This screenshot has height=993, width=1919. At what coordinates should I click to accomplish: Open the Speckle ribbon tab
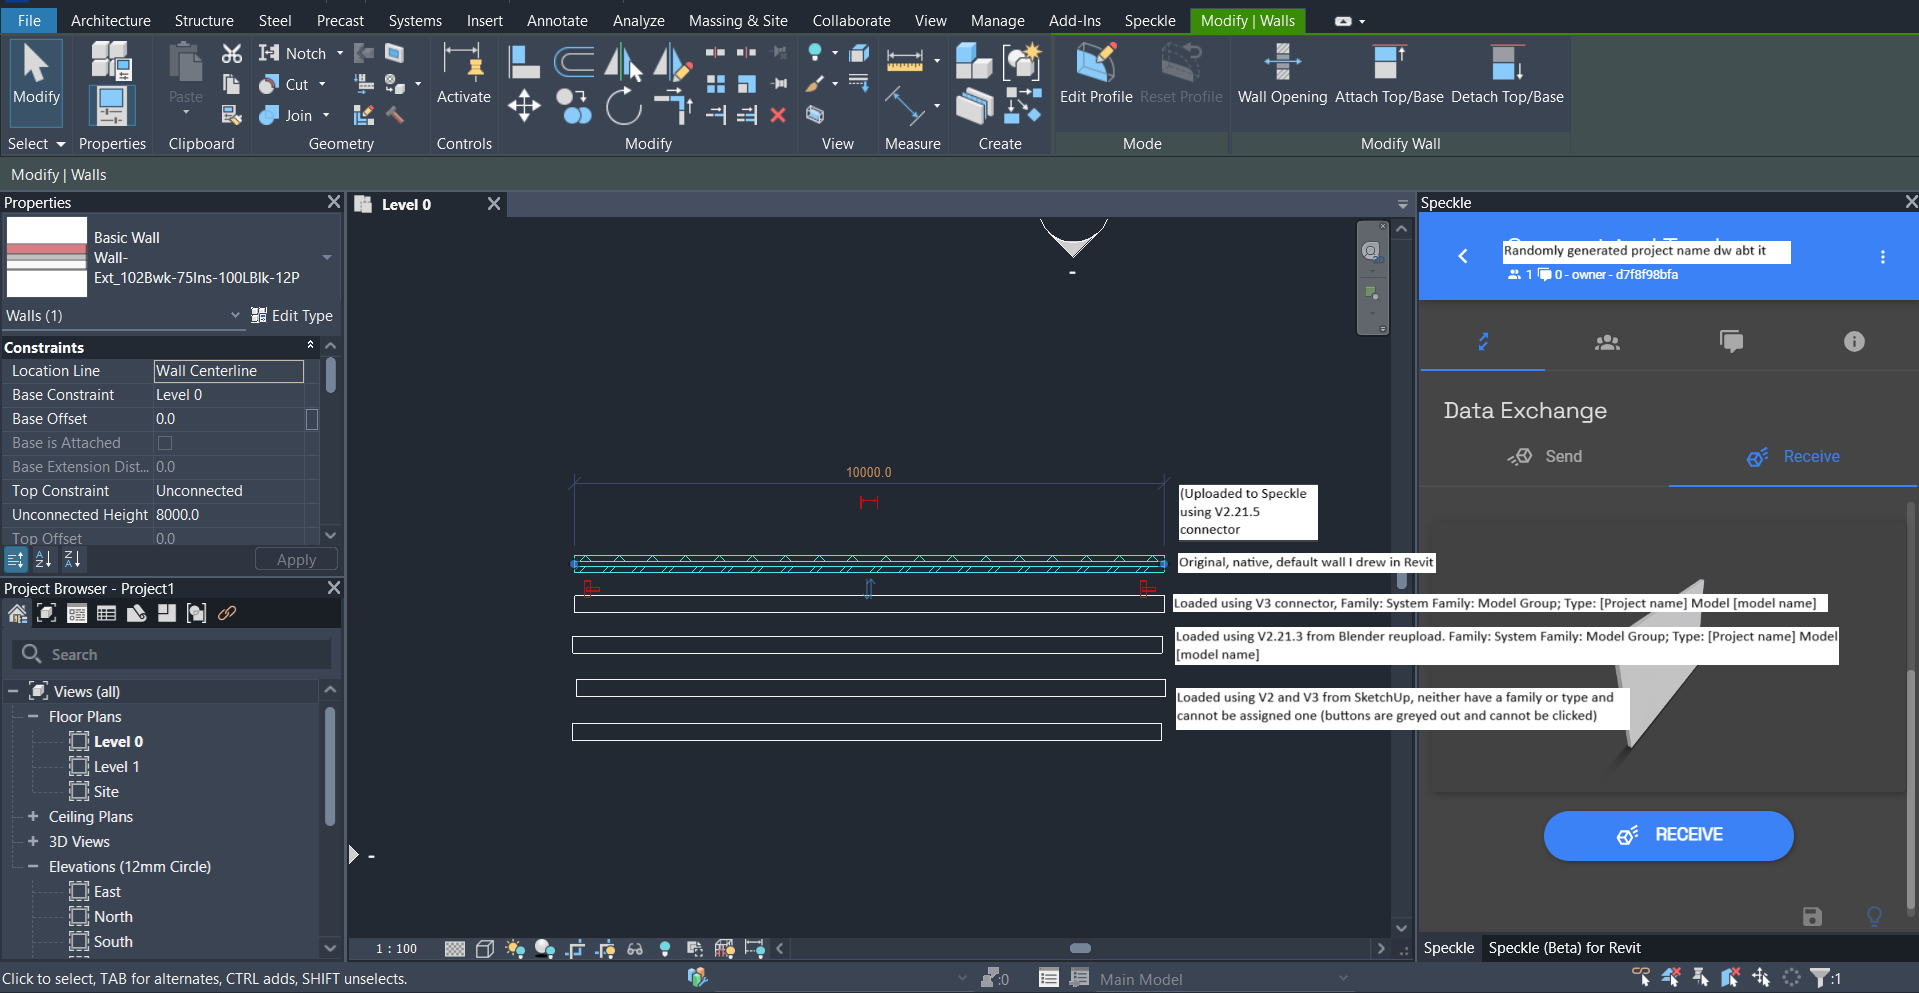tap(1150, 20)
